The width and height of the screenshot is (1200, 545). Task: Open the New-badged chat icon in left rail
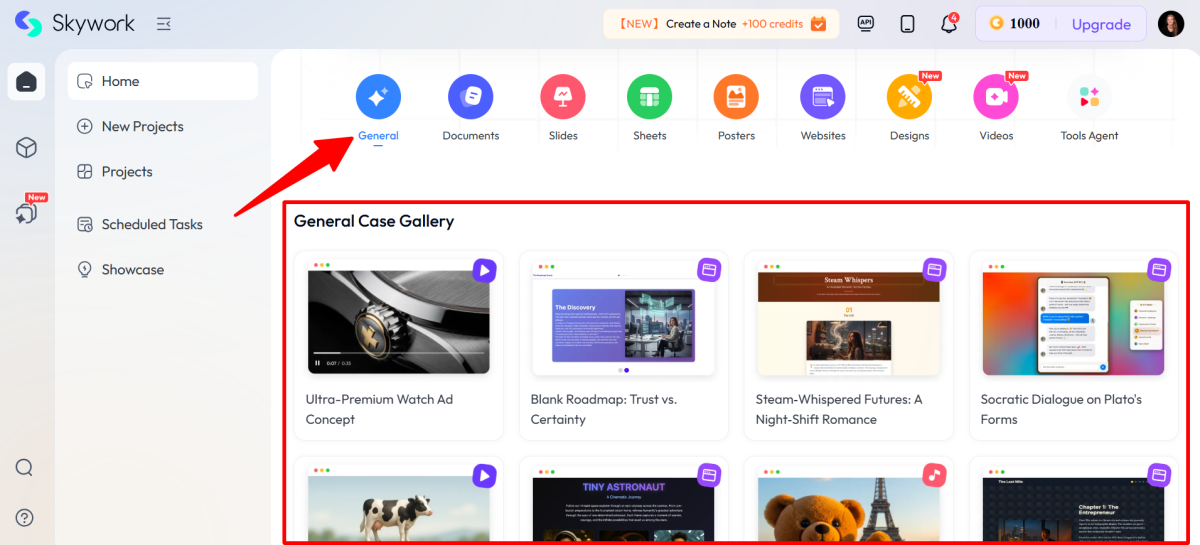click(27, 212)
